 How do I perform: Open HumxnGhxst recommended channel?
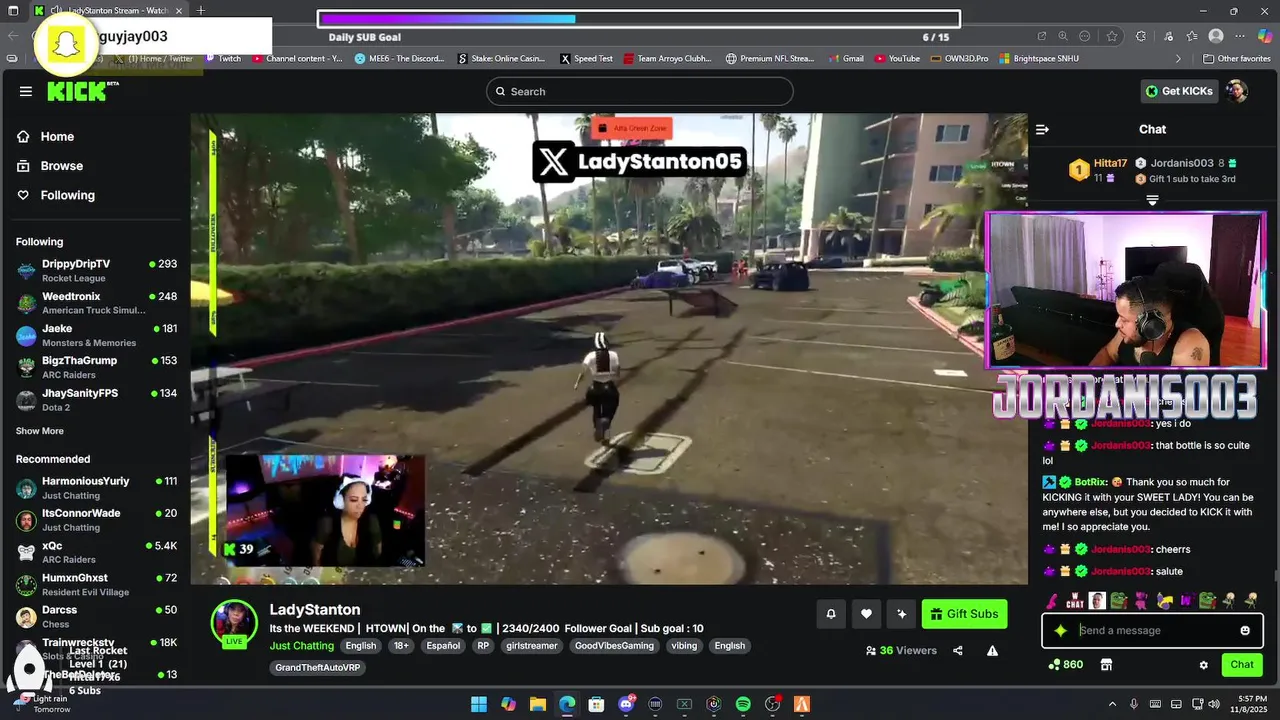[96, 584]
